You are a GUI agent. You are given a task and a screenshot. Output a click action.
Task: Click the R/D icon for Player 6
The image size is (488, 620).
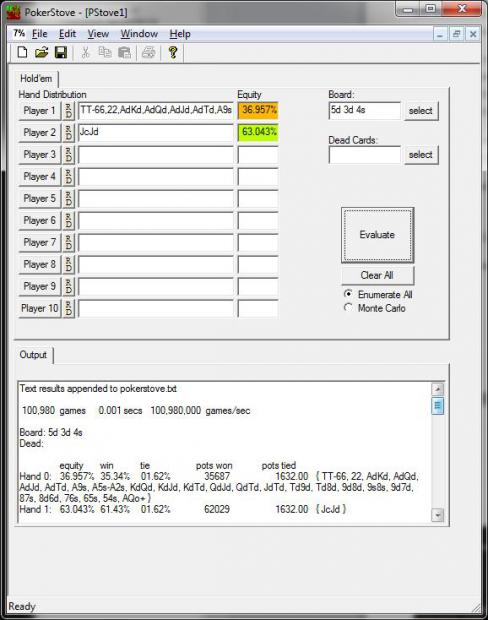(x=68, y=220)
